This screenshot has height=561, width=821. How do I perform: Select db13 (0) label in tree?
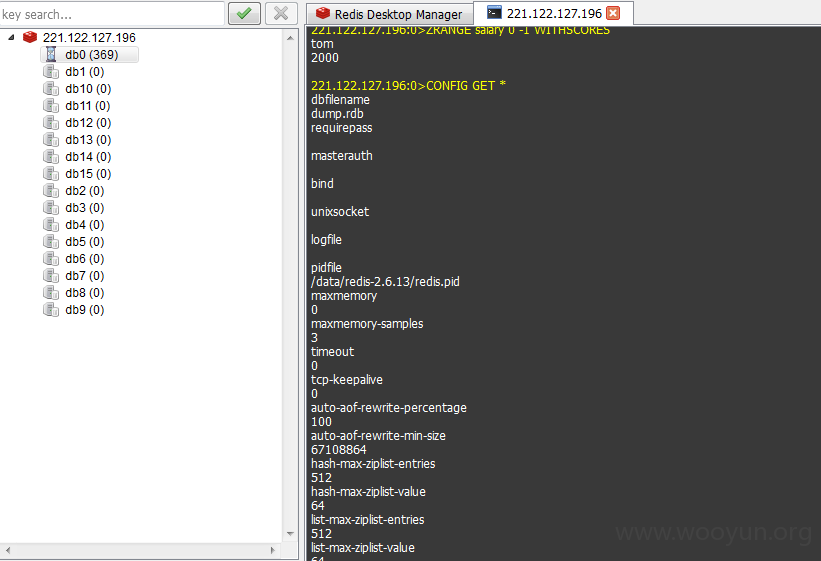(88, 140)
